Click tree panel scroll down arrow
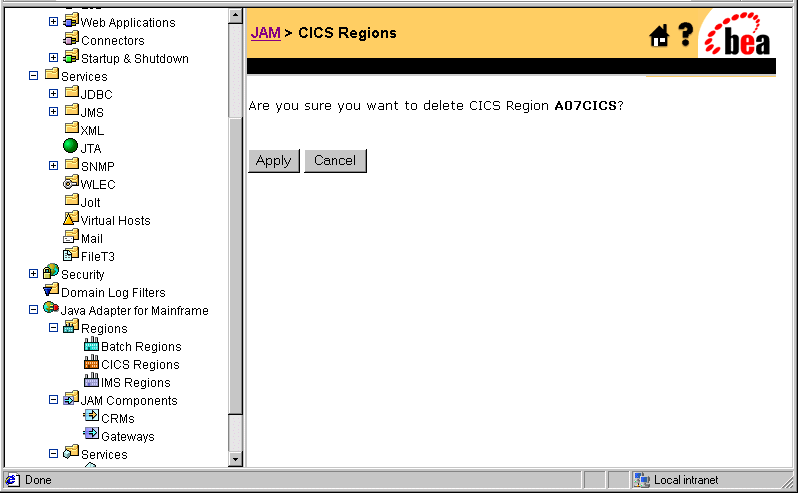The height and width of the screenshot is (493, 798). [235, 459]
